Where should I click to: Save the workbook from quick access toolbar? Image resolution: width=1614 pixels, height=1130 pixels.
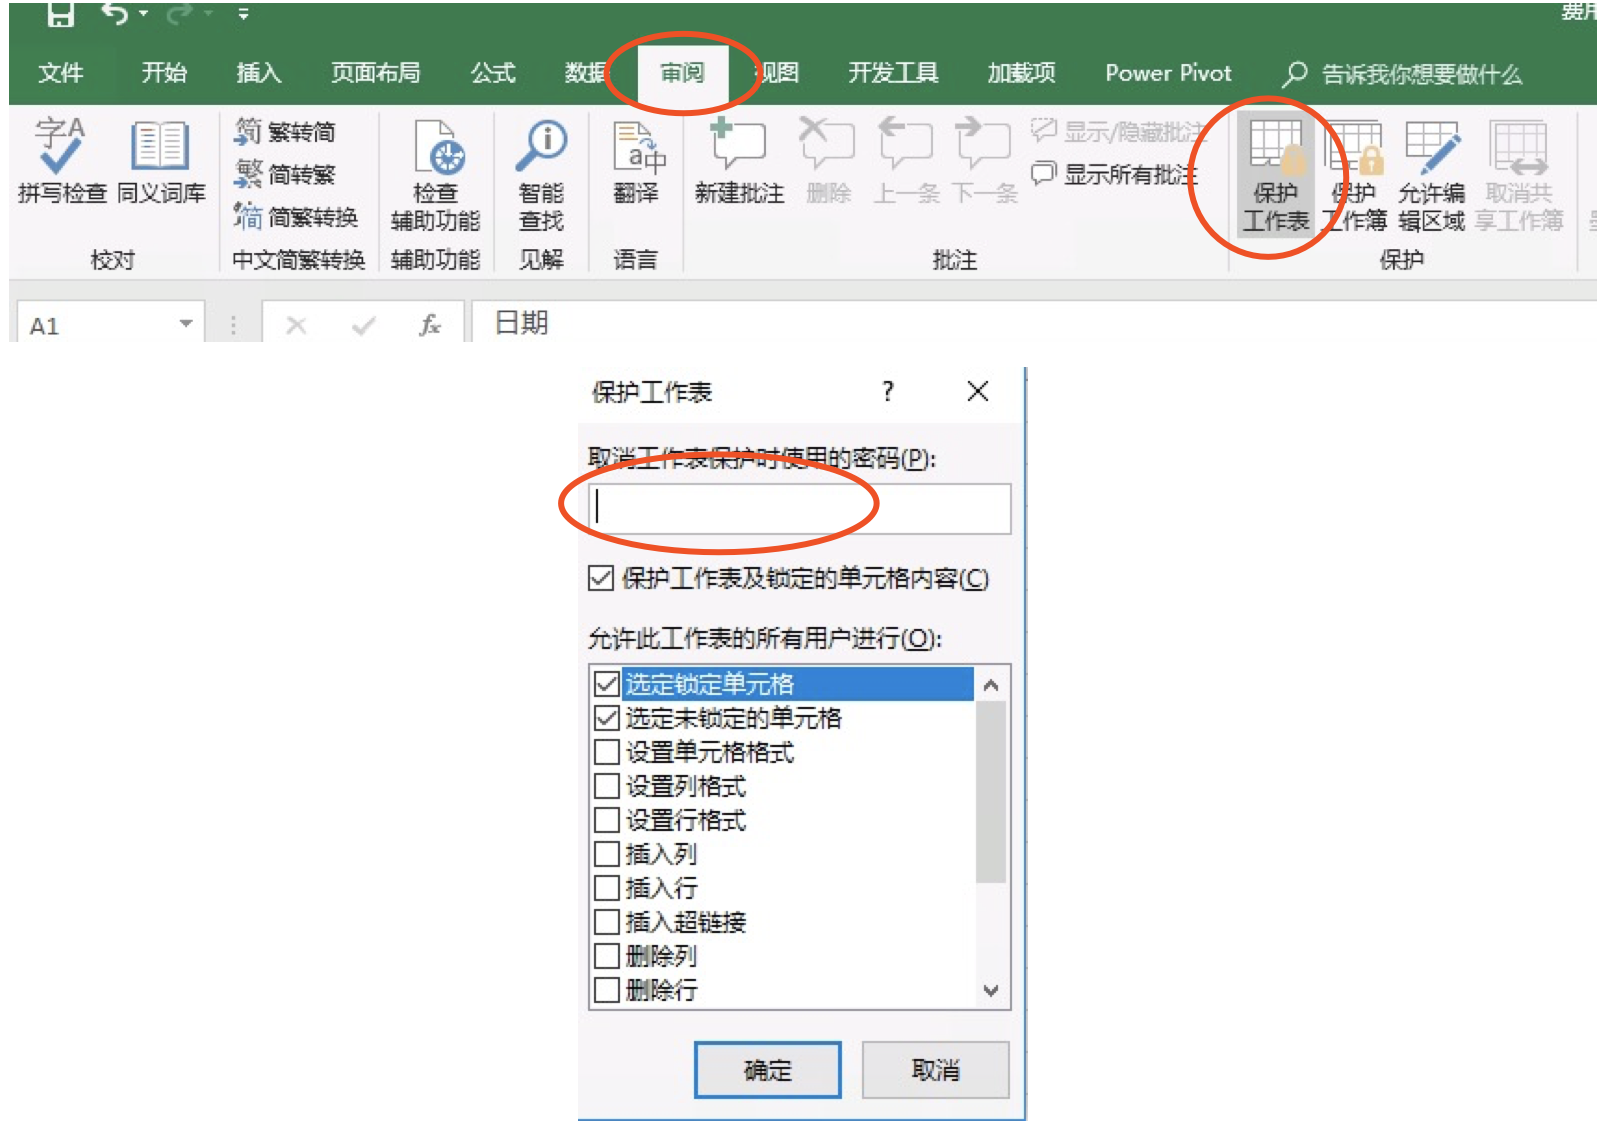(61, 14)
